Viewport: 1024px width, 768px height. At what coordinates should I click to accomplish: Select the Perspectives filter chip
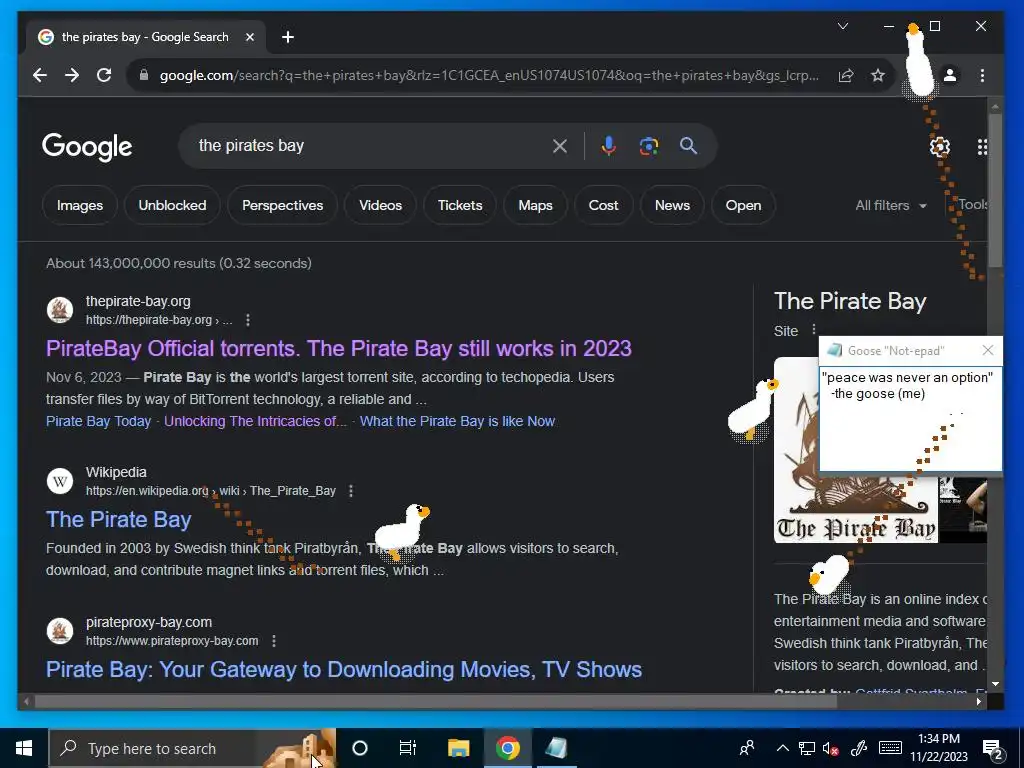[283, 205]
